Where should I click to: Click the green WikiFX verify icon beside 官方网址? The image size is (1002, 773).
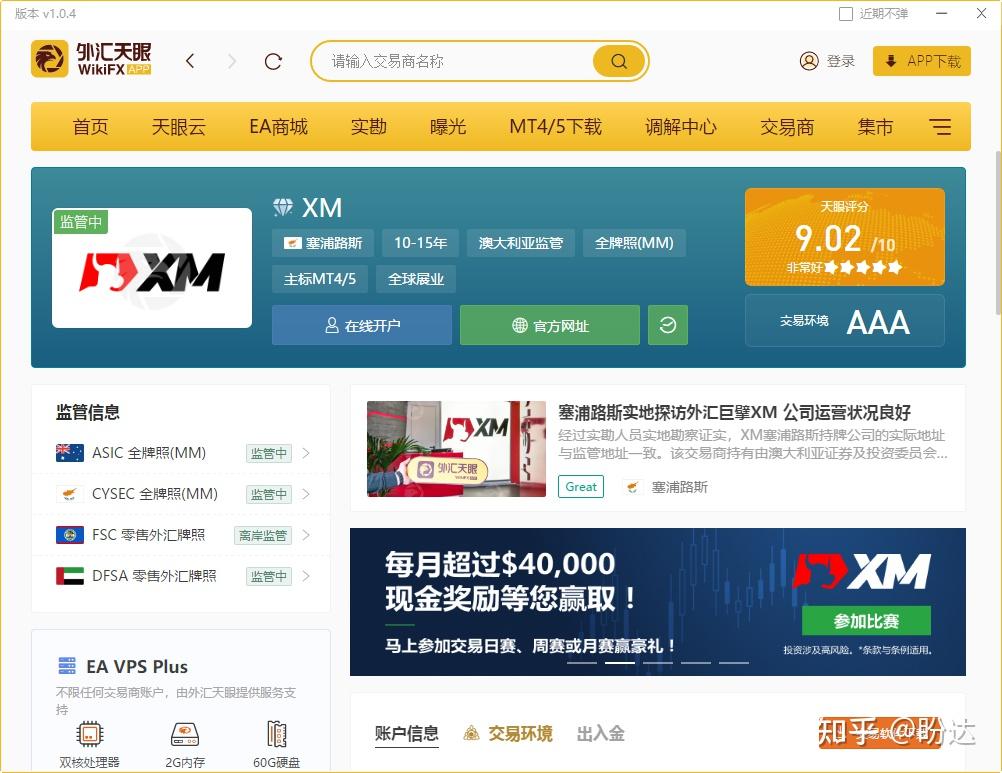click(668, 325)
